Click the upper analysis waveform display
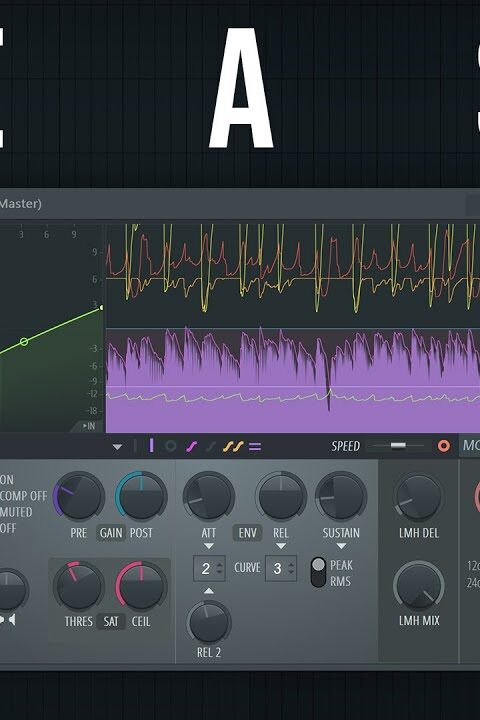Screen dimensions: 480x720 click(x=293, y=275)
